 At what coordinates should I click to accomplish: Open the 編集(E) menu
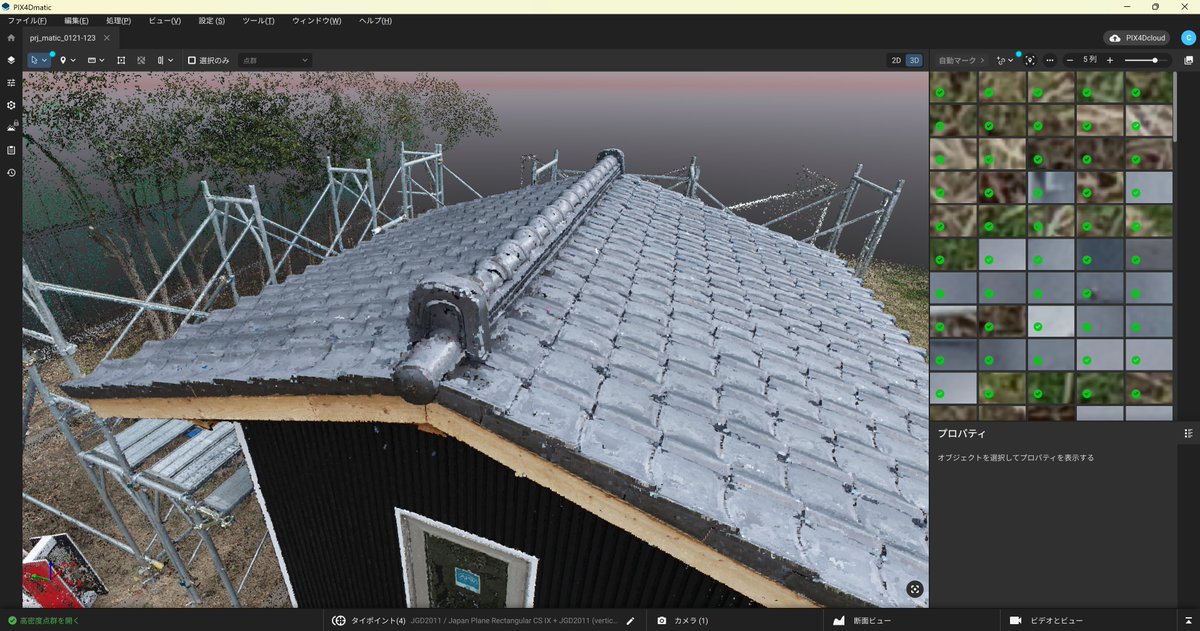[76, 21]
